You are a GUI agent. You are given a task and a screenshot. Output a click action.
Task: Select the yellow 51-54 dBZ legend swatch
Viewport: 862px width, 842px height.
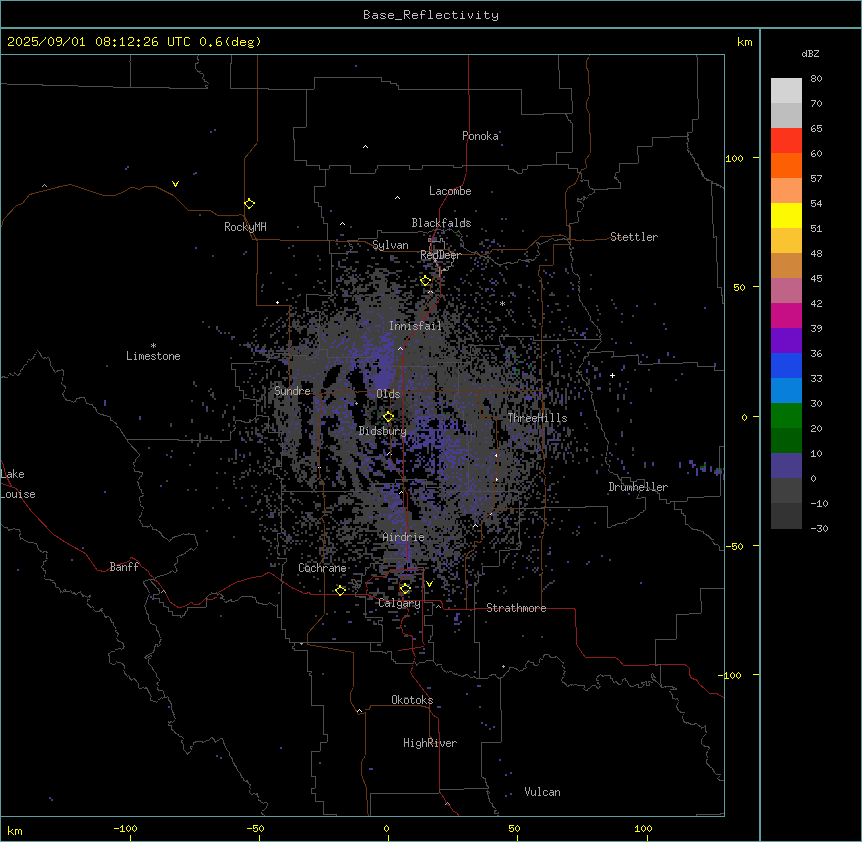(x=786, y=215)
